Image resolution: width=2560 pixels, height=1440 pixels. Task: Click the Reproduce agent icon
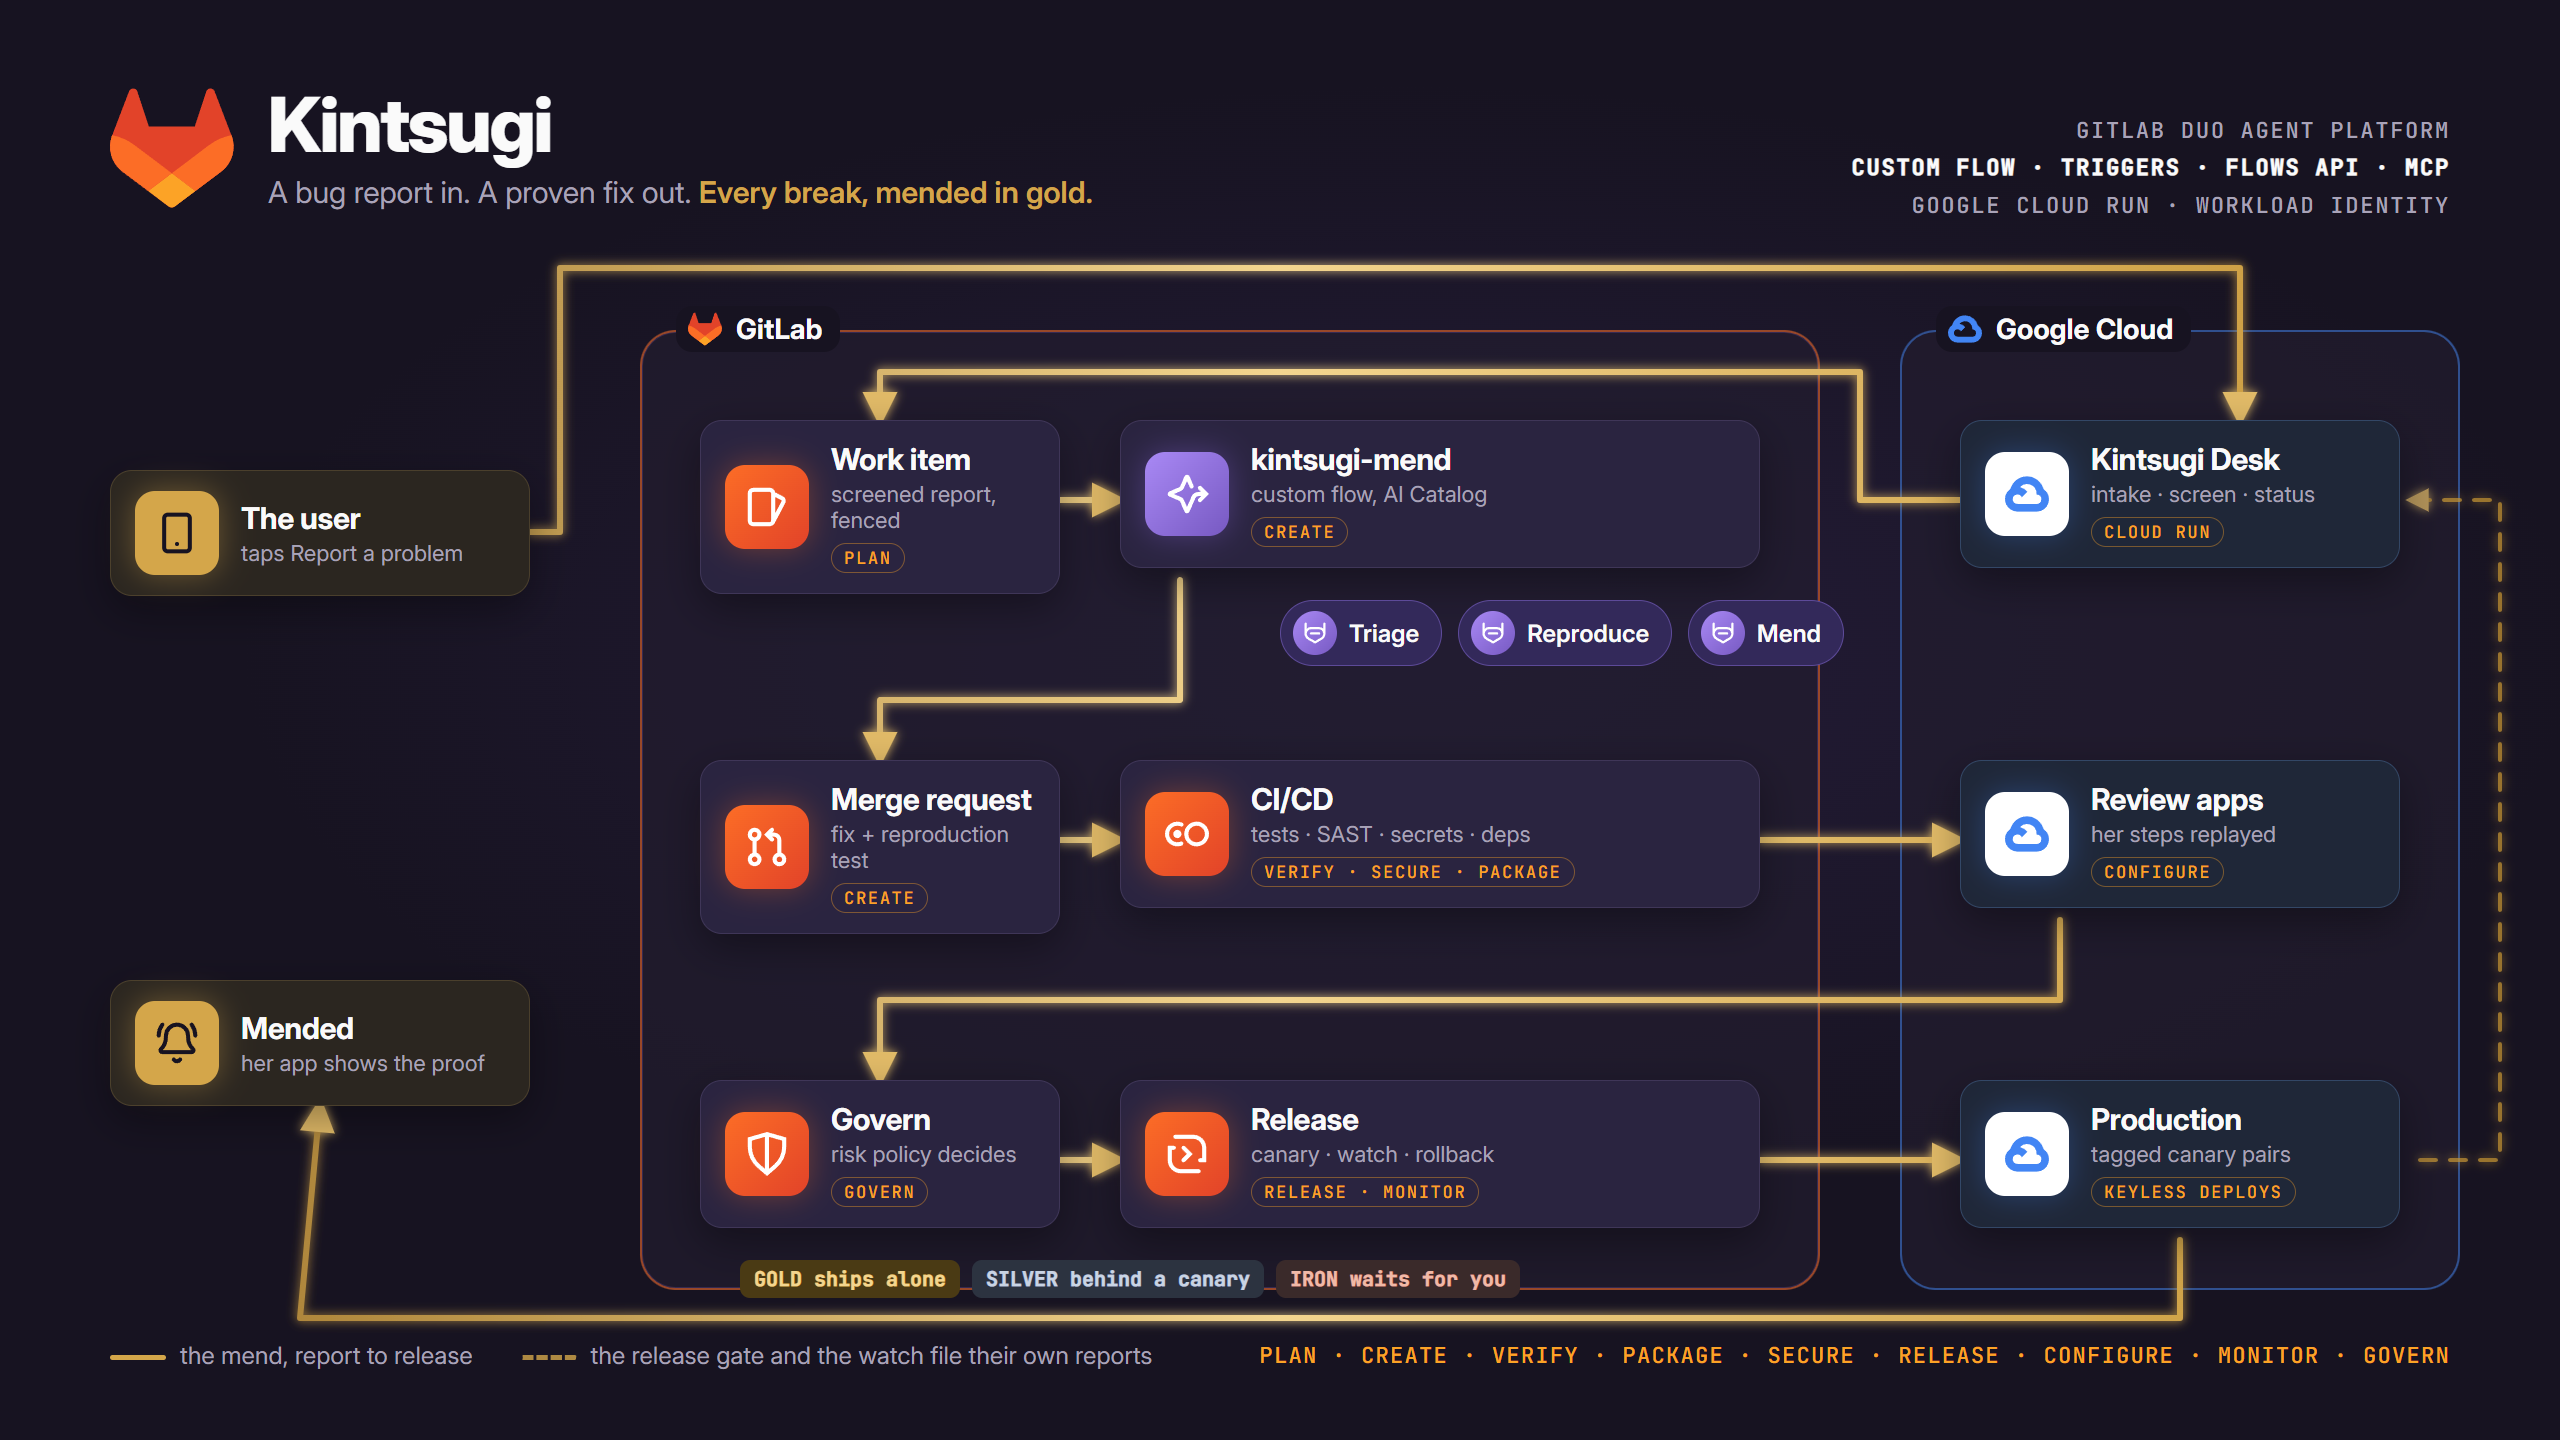[1493, 633]
